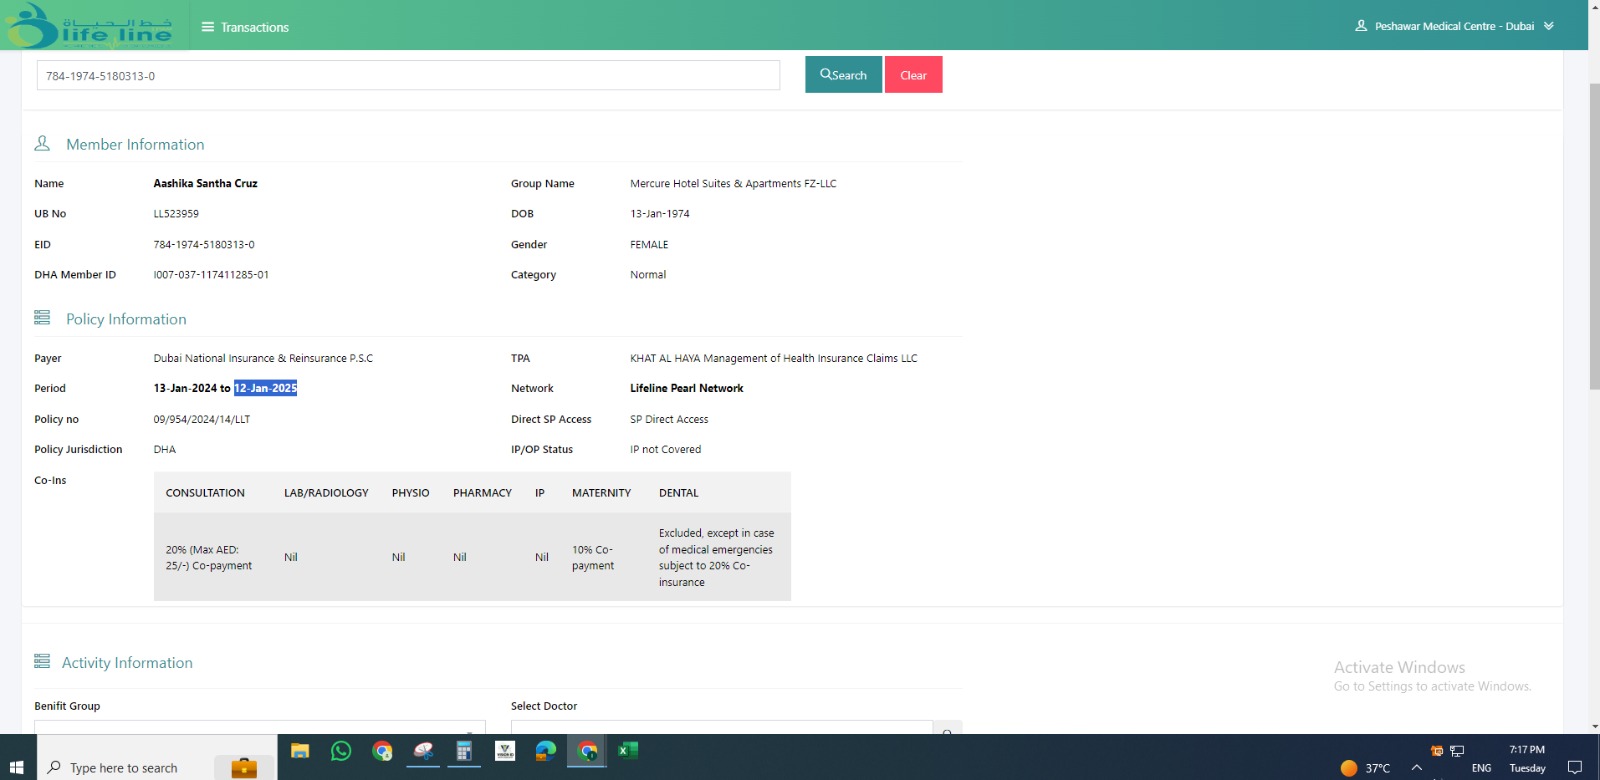The width and height of the screenshot is (1600, 780).
Task: Open File Explorer from the taskbar
Action: pyautogui.click(x=300, y=751)
